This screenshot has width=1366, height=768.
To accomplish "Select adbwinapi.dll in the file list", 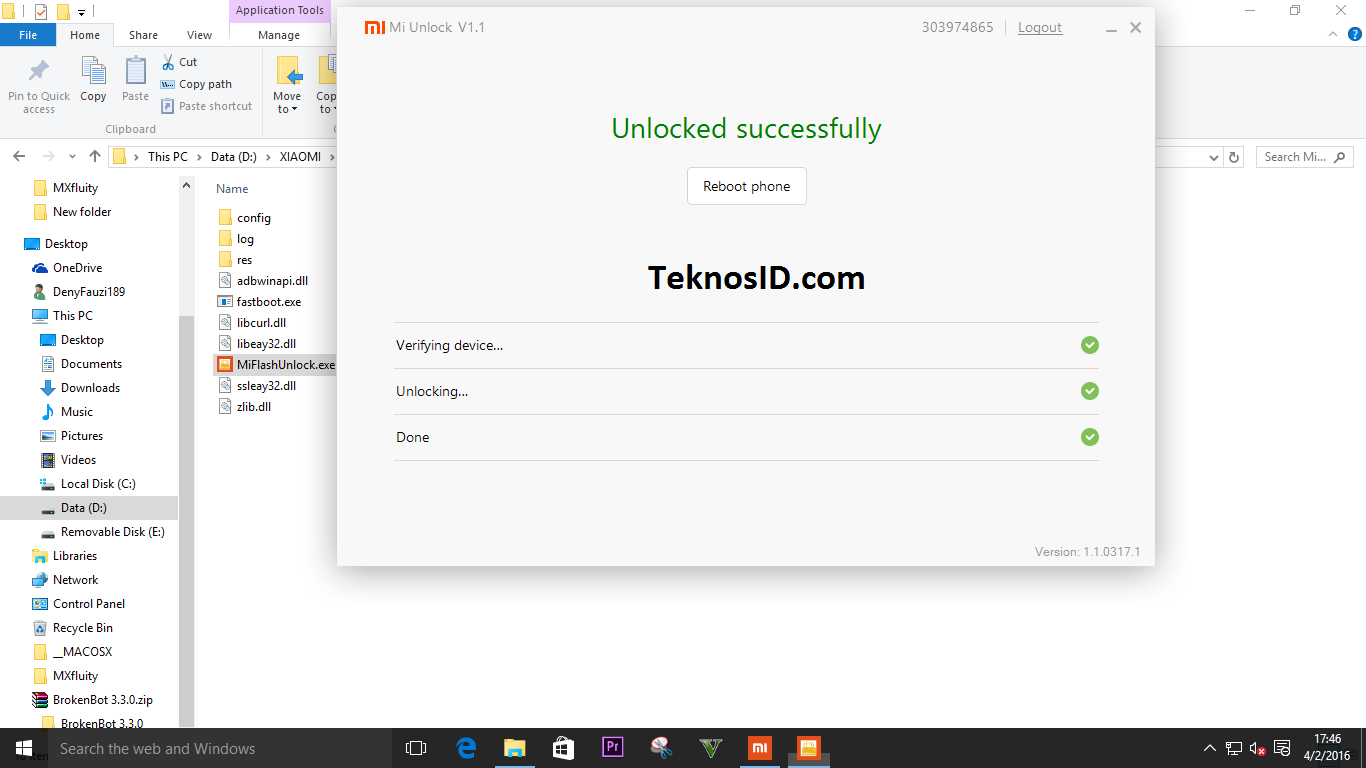I will [263, 281].
